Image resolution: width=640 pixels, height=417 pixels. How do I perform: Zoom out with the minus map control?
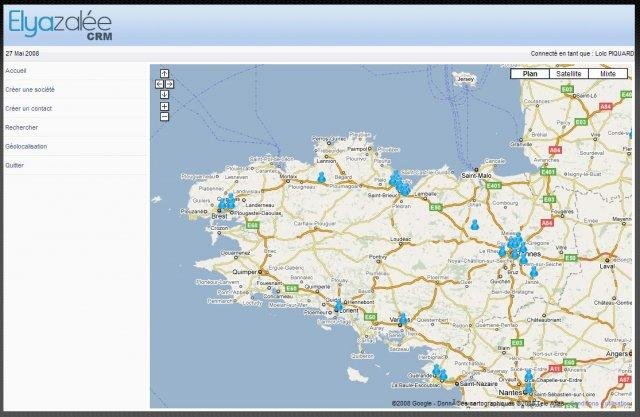pyautogui.click(x=164, y=117)
